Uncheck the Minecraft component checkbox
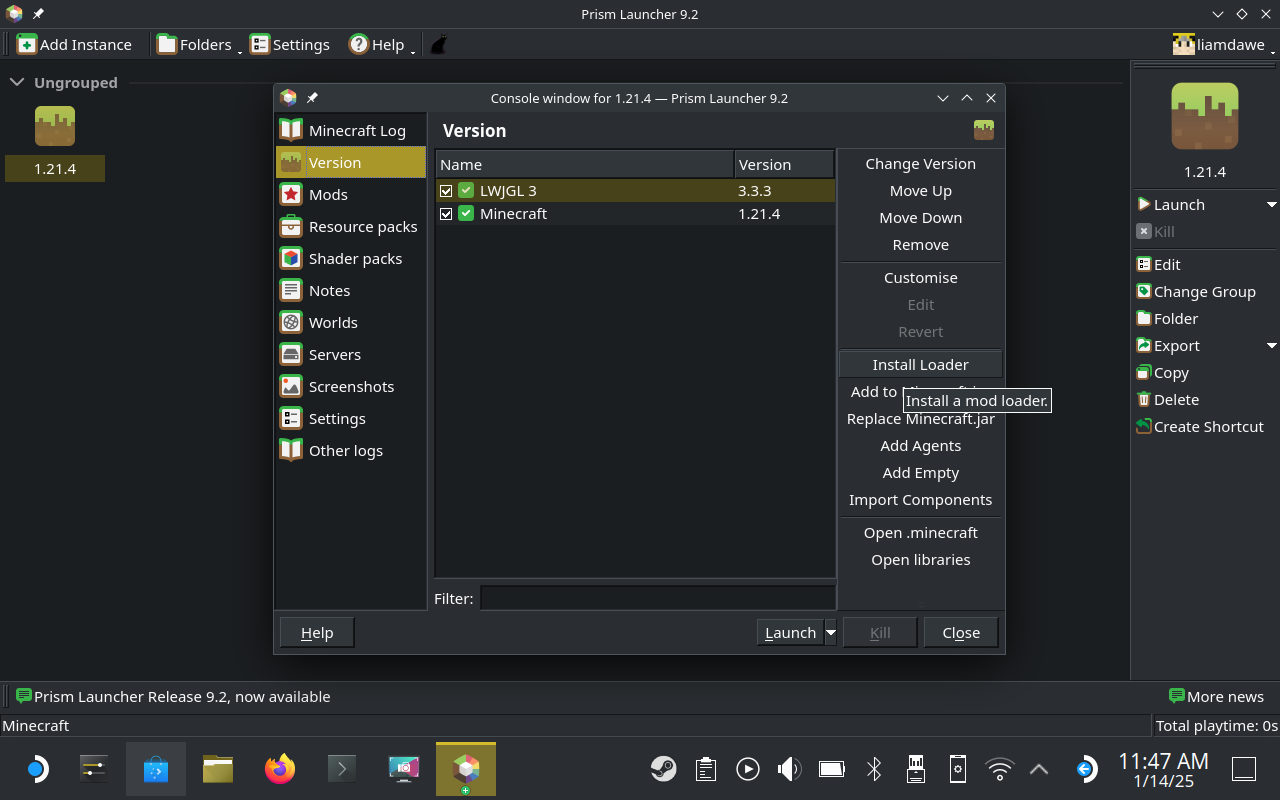Viewport: 1280px width, 800px height. [x=446, y=214]
